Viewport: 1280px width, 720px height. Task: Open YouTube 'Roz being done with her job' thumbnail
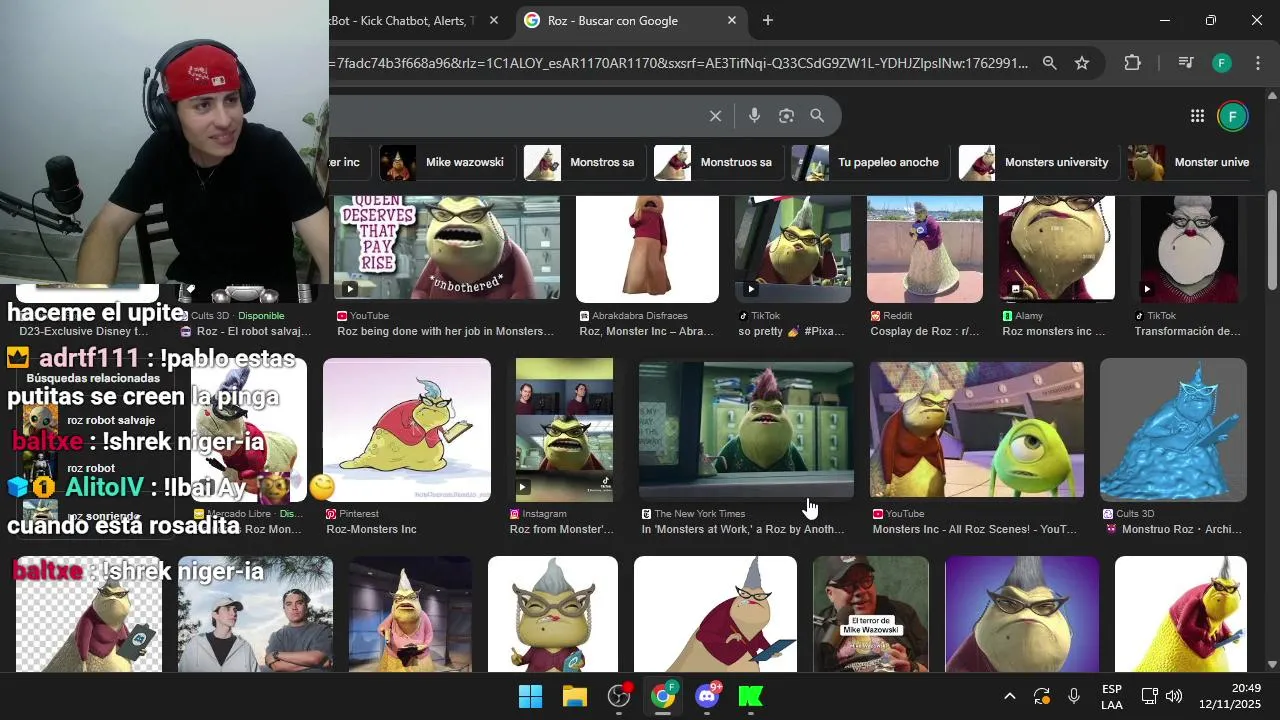[x=446, y=247]
